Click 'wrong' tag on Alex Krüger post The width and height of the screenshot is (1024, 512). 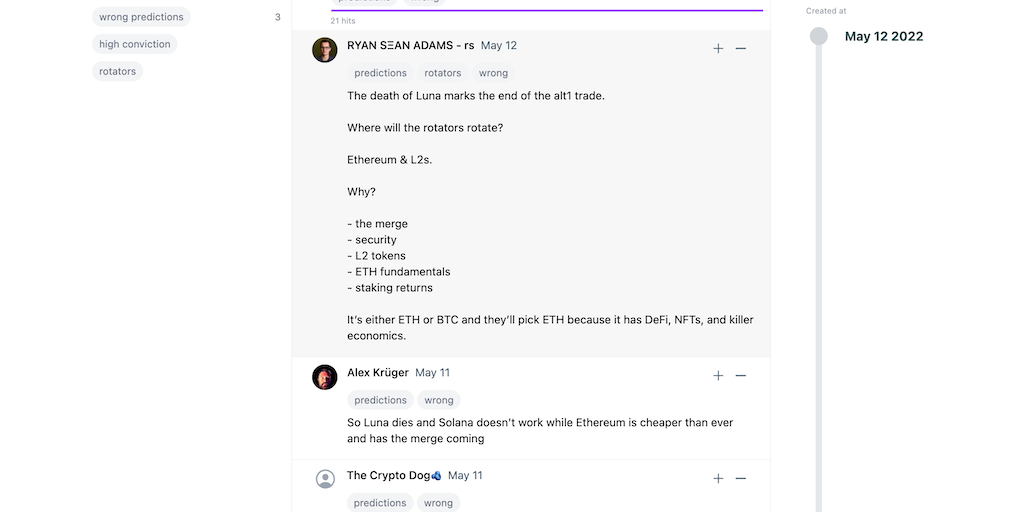coord(439,400)
